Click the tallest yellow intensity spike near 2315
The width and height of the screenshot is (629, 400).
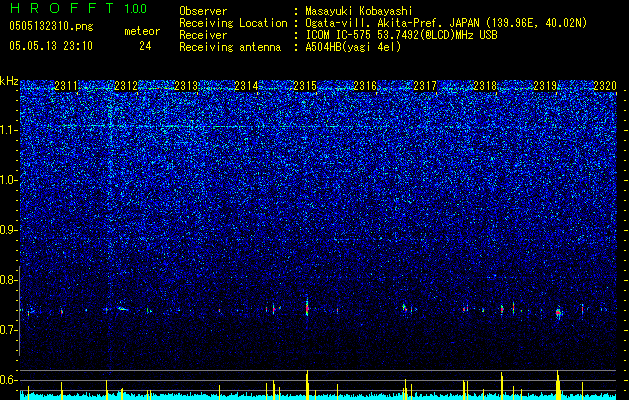click(x=307, y=384)
